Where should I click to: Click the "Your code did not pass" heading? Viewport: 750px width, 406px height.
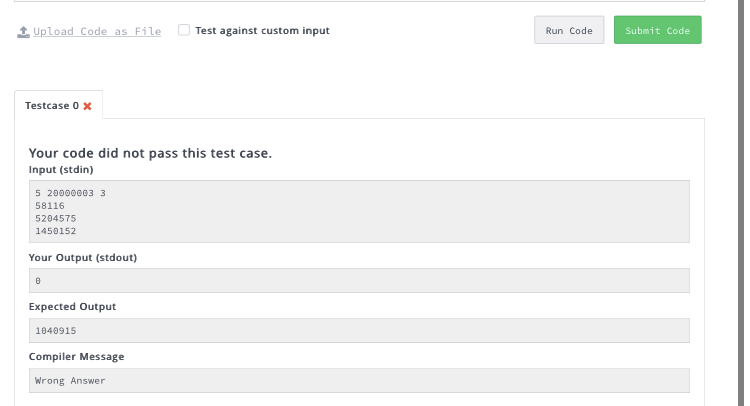coord(150,153)
